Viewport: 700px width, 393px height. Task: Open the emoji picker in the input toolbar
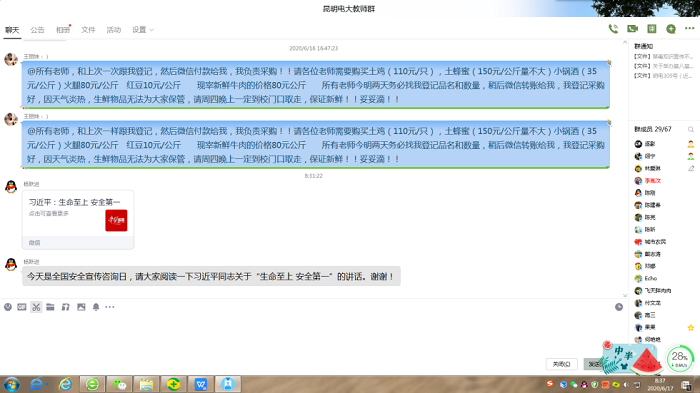tap(8, 307)
